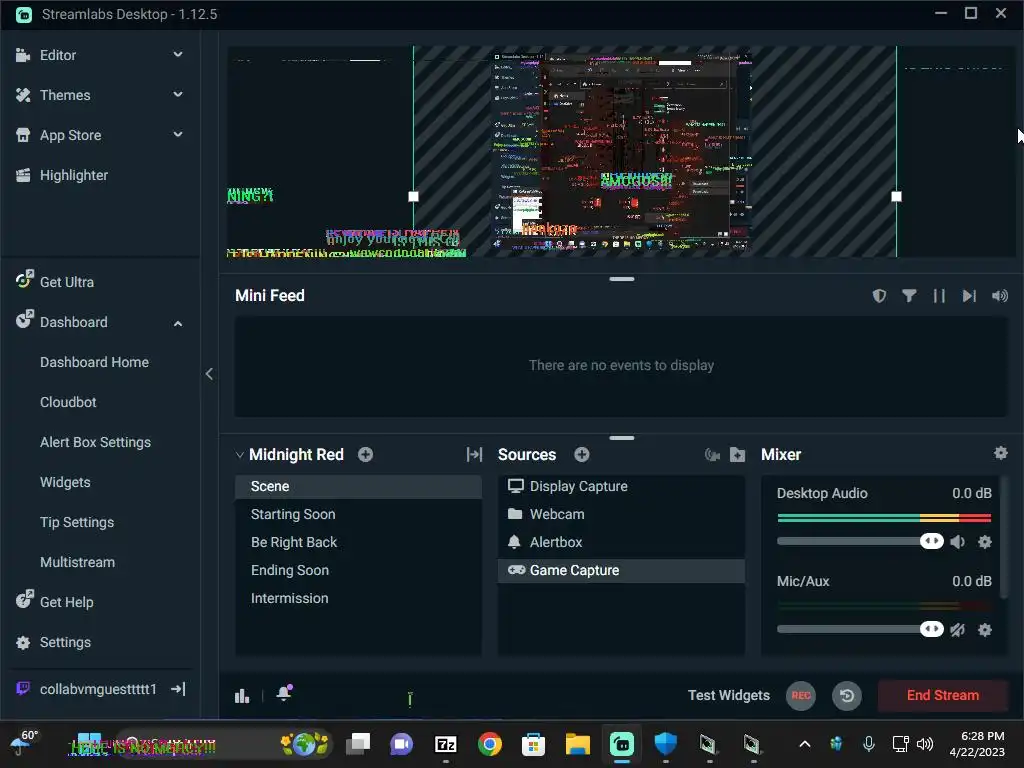Viewport: 1024px width, 768px height.
Task: Select the Display Capture source
Action: coord(621,487)
